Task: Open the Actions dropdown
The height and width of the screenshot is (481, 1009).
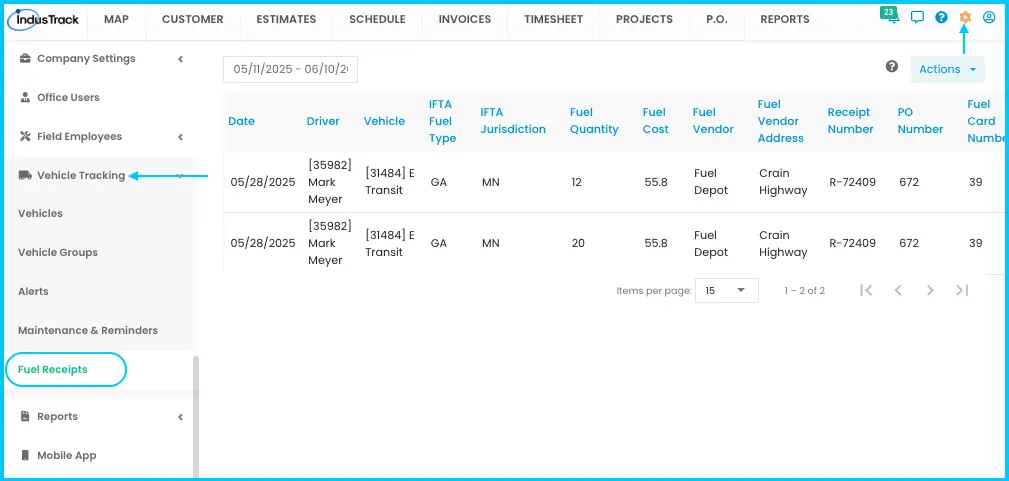Action: 947,70
